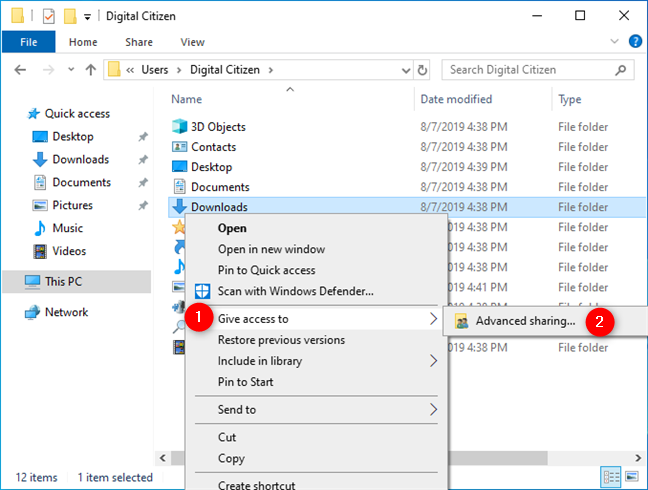The image size is (648, 490).
Task: Choose Pin to Quick access
Action: 267,270
